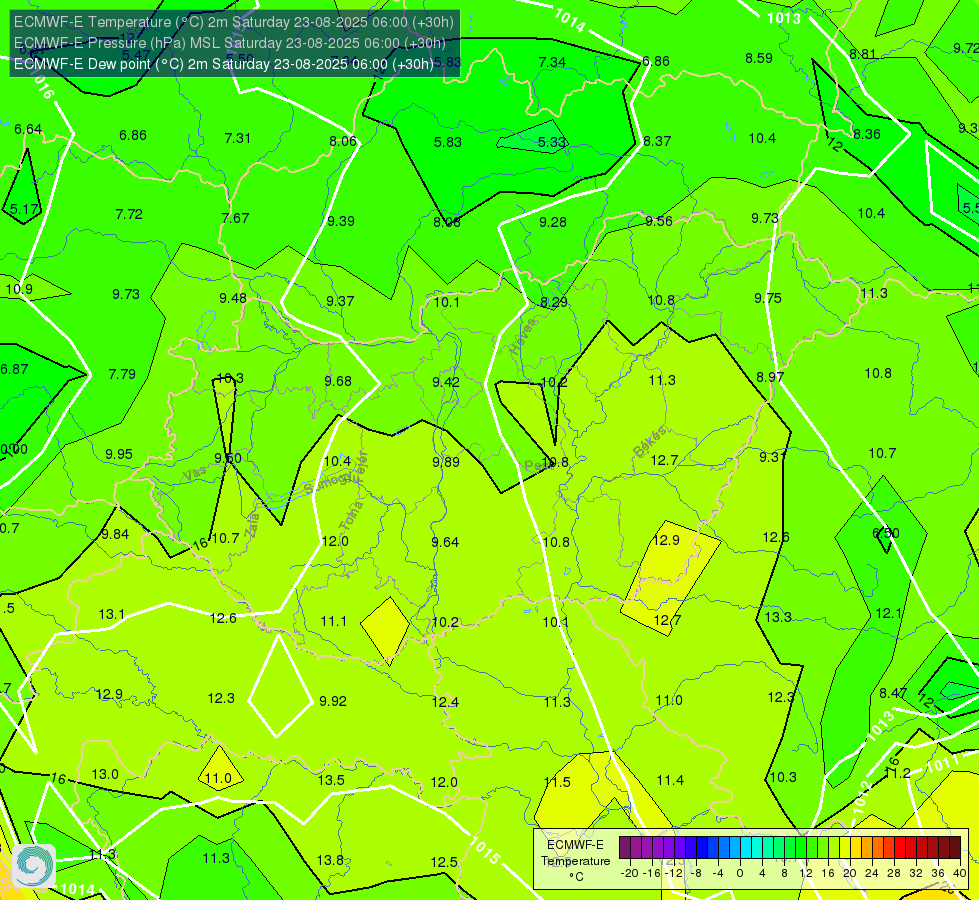Click the Békés county label
This screenshot has width=979, height=900.
[650, 442]
